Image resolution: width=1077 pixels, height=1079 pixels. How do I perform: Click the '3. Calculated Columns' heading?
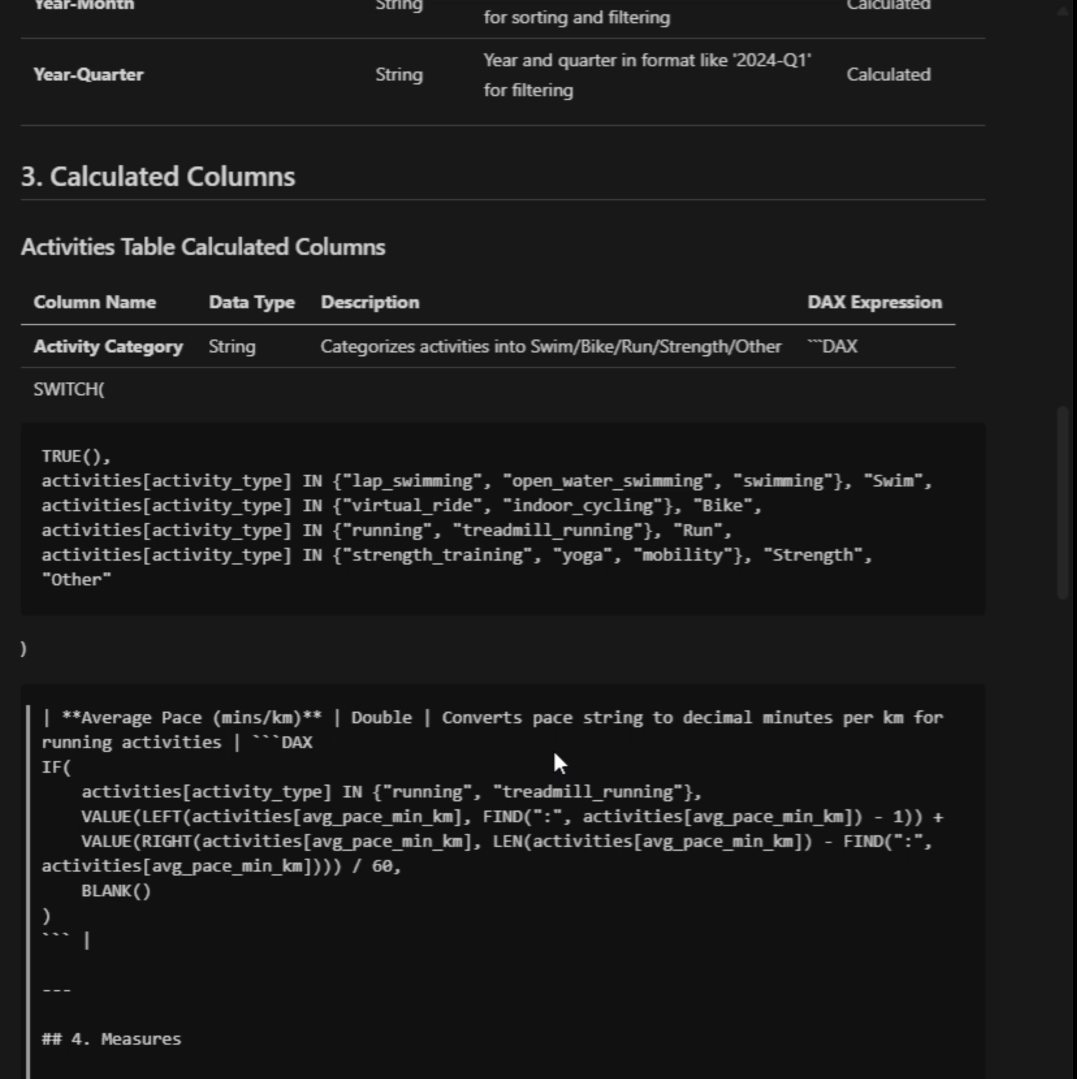pos(158,177)
